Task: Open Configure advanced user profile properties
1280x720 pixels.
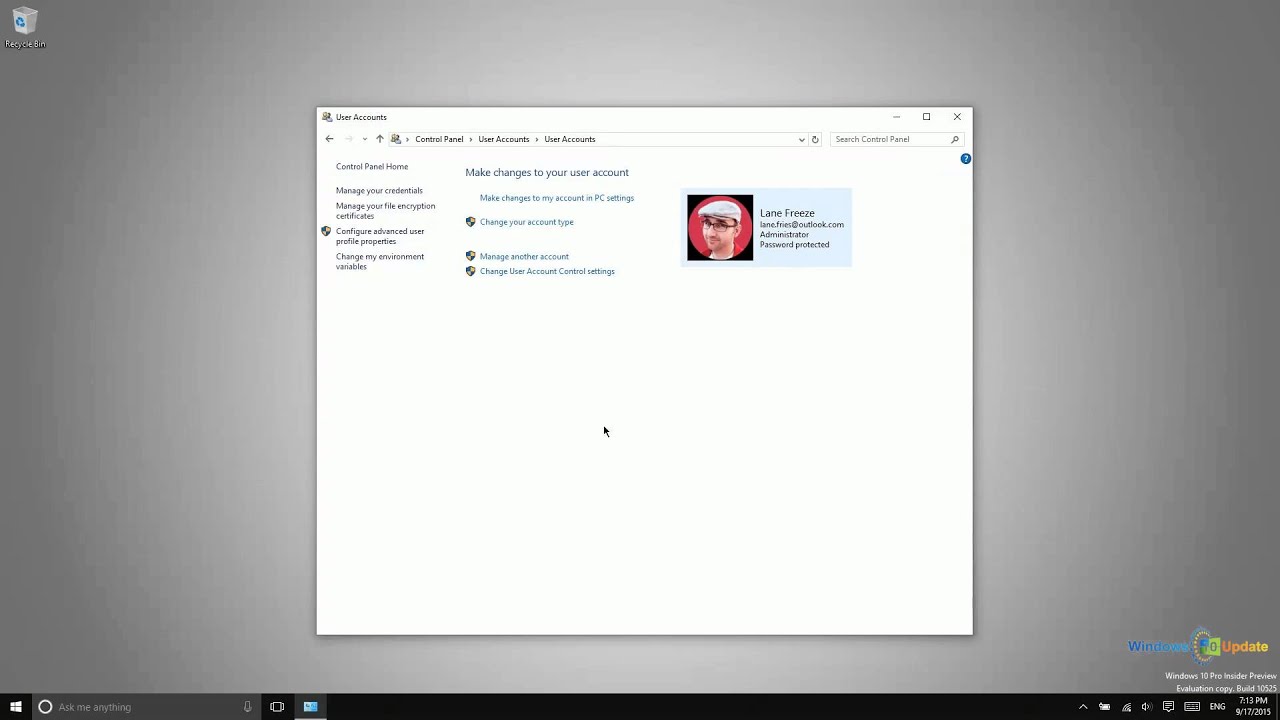Action: click(x=380, y=236)
